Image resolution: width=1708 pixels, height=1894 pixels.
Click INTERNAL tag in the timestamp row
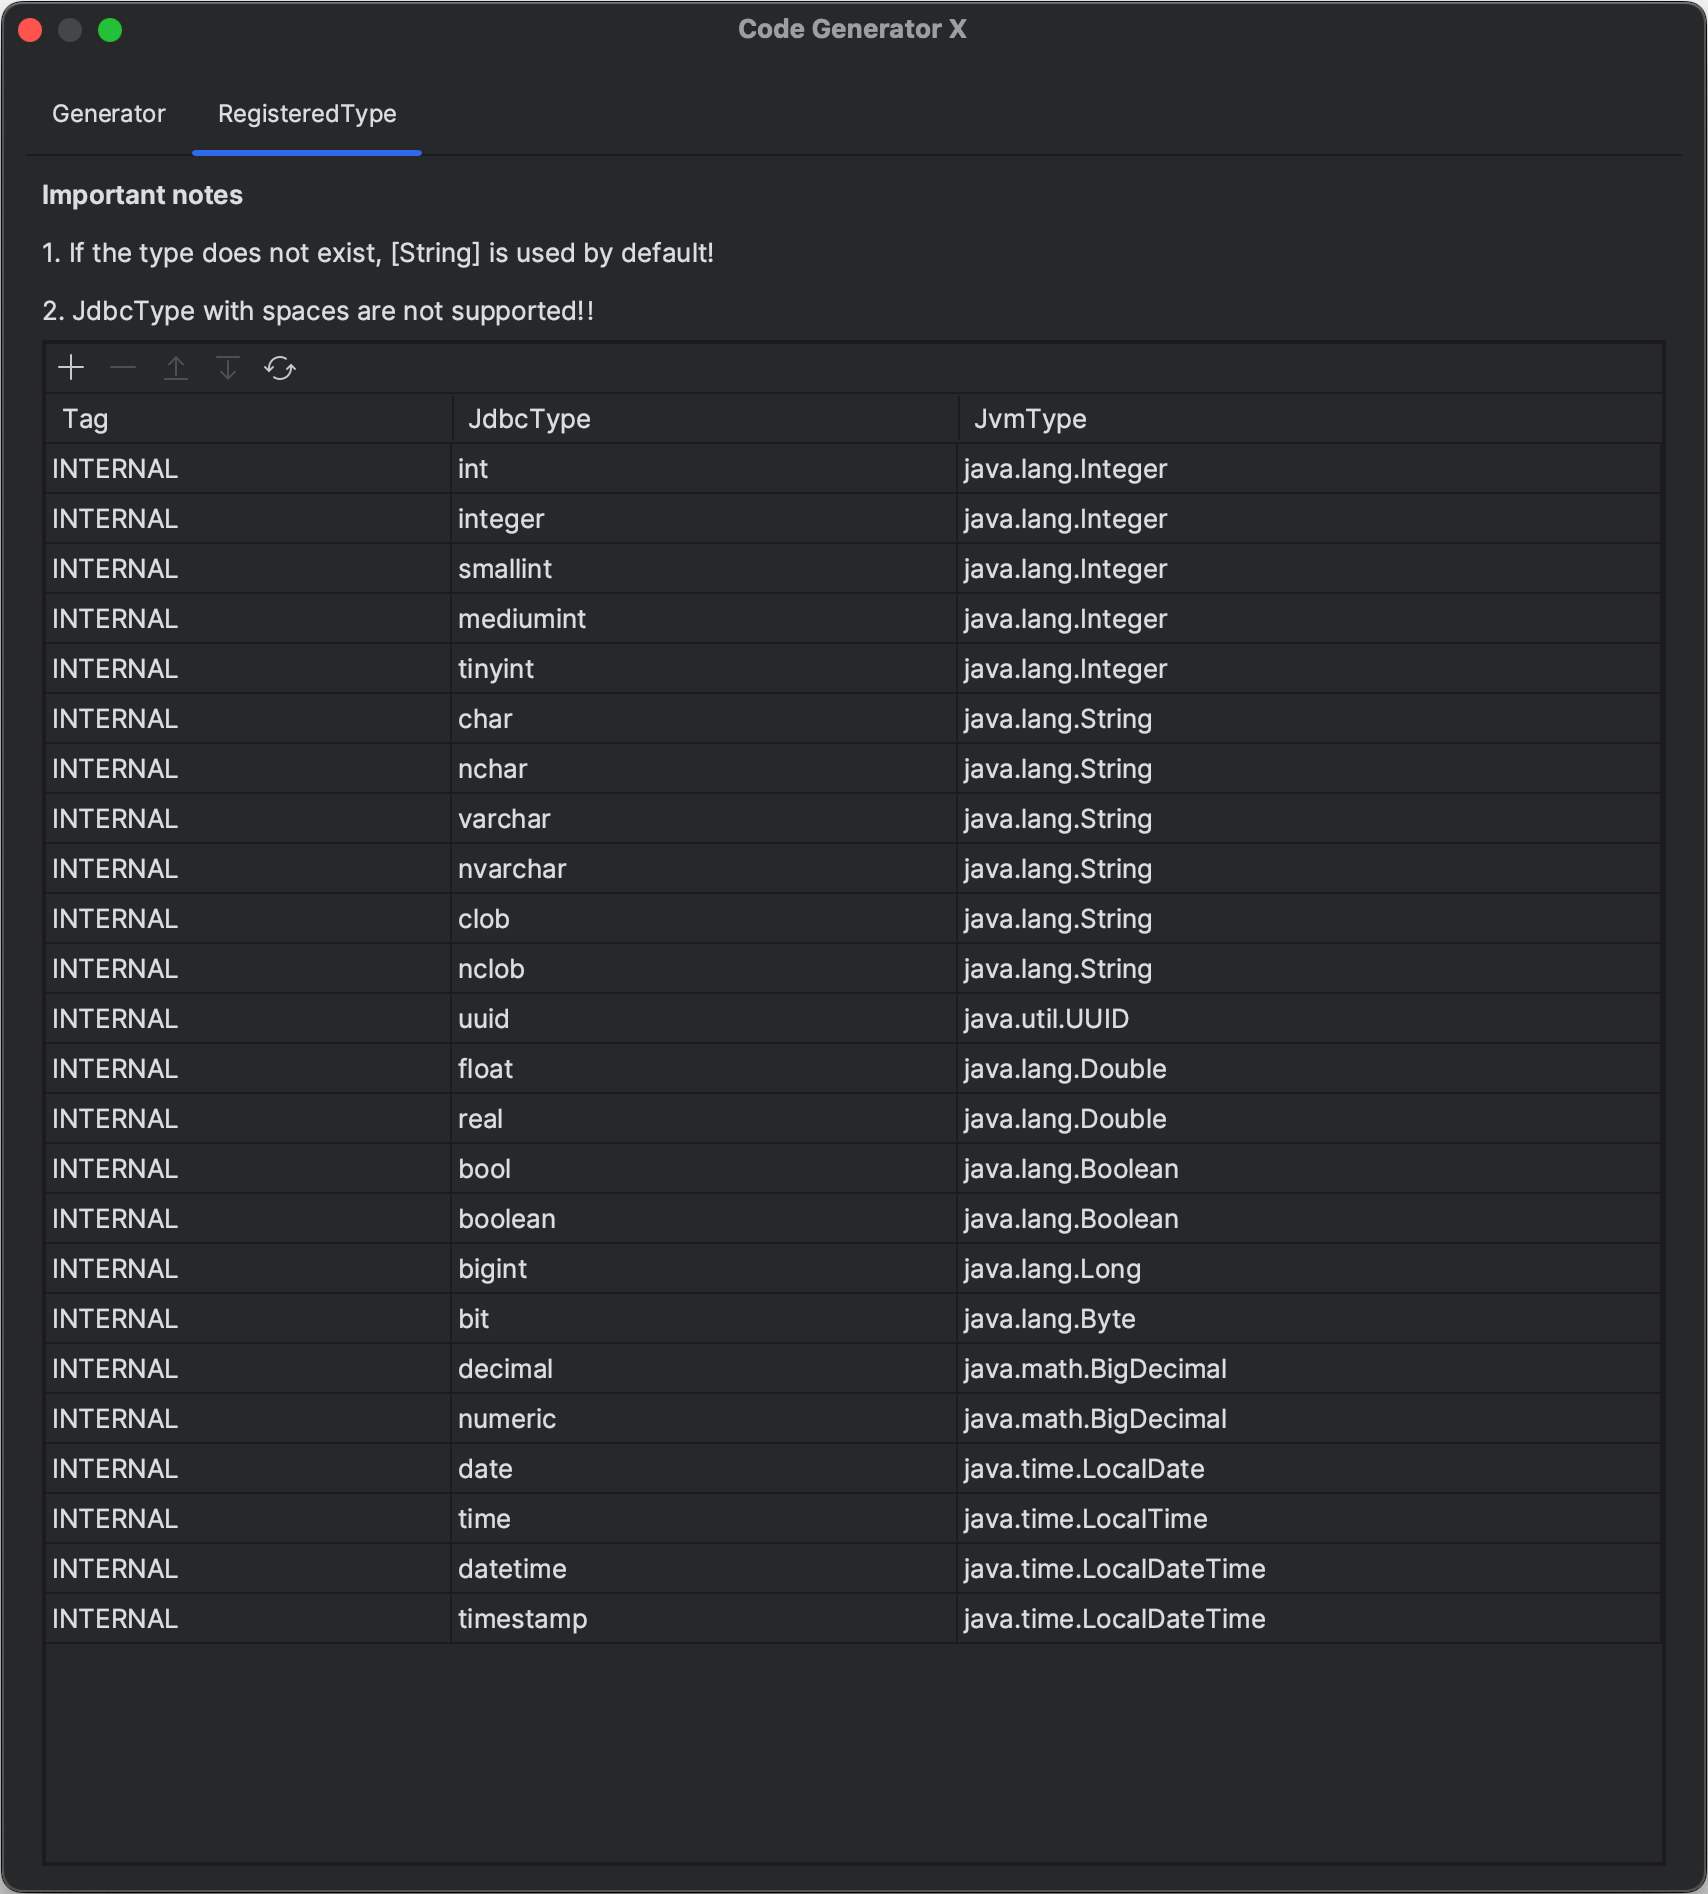click(x=248, y=1619)
